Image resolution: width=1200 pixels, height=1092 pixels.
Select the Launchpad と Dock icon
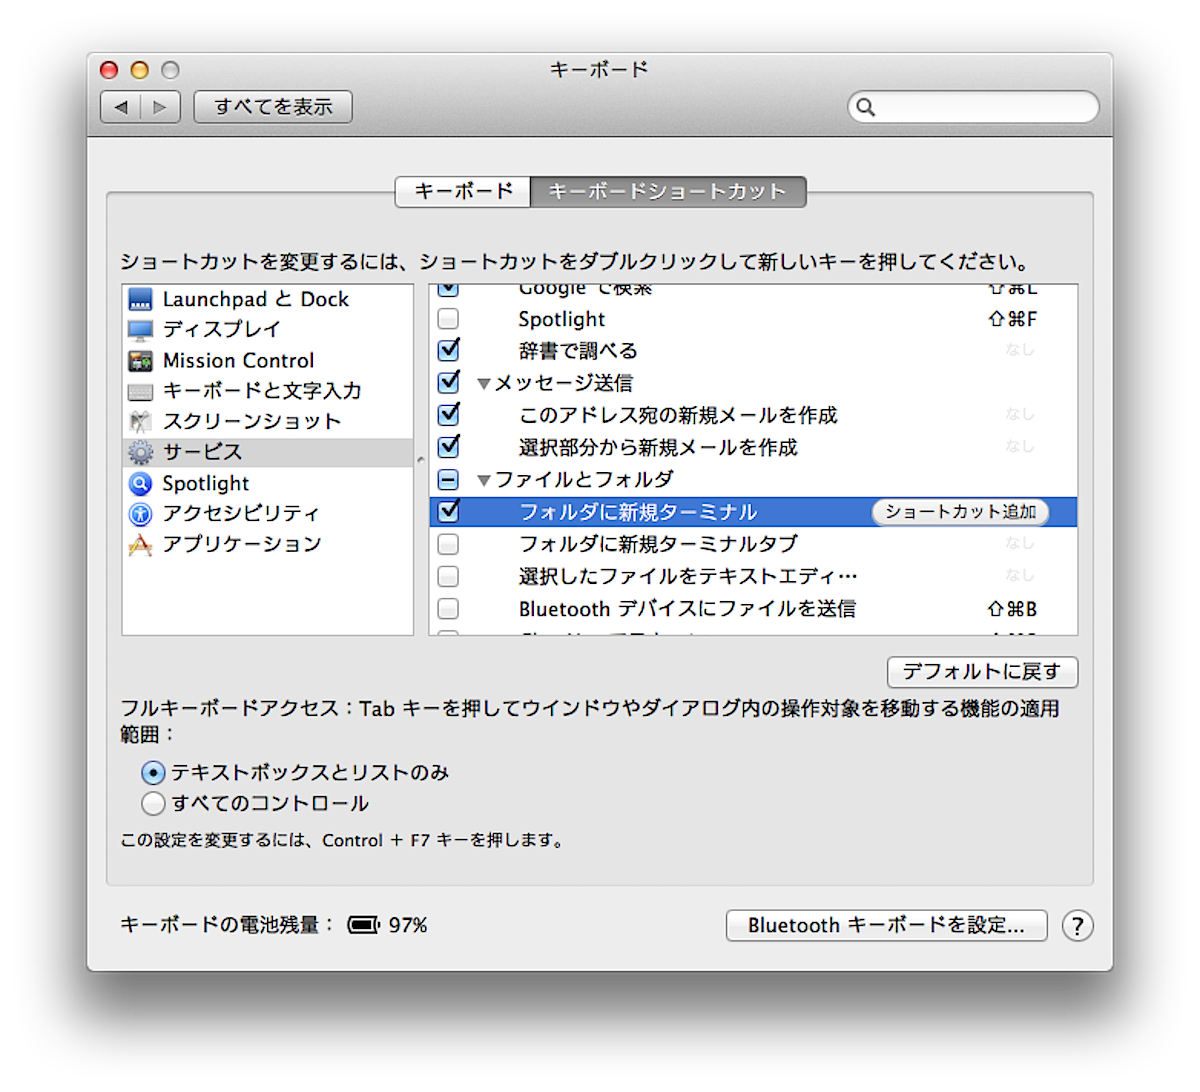tap(141, 299)
